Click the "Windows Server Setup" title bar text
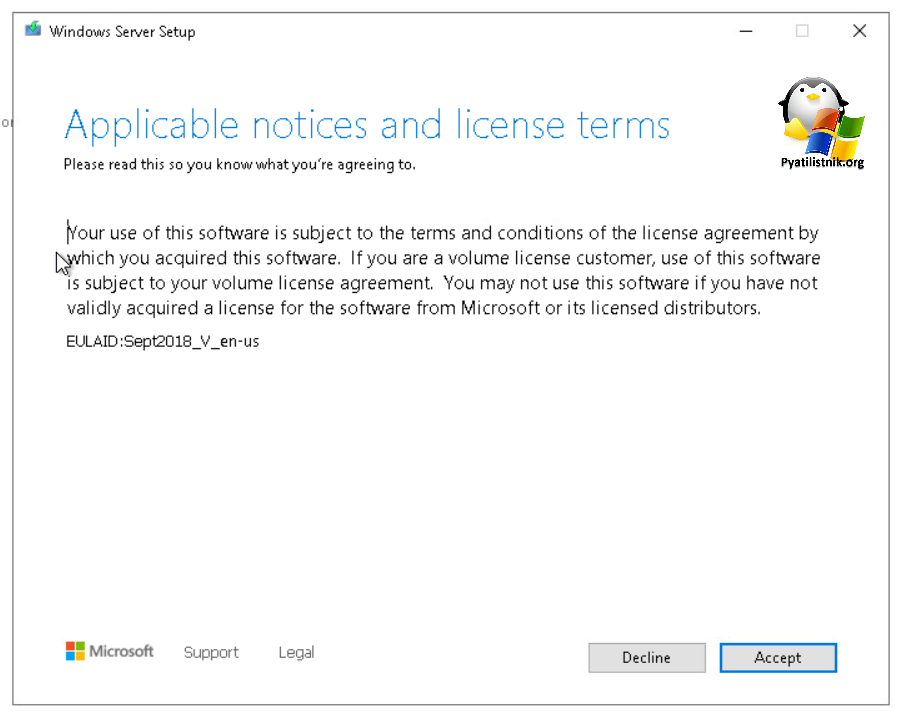 (x=122, y=31)
